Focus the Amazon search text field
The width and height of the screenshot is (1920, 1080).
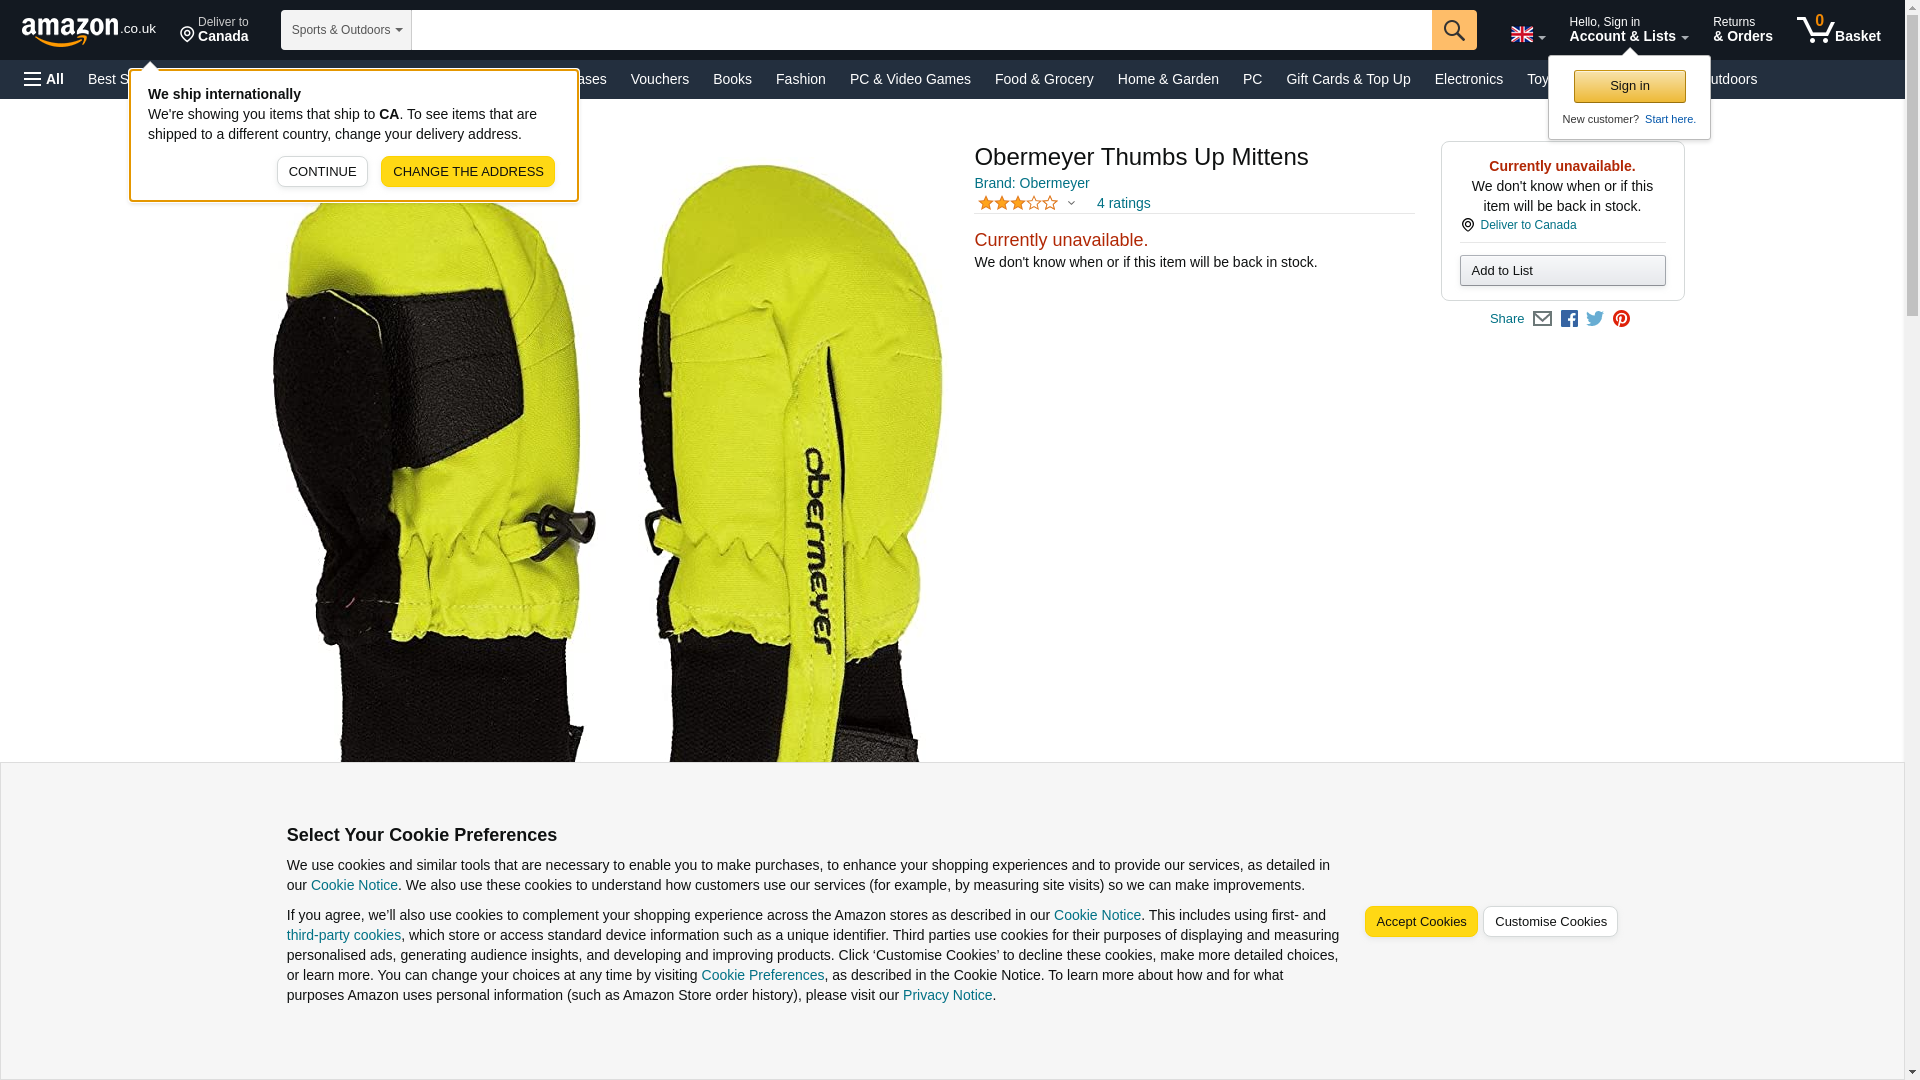[x=921, y=30]
